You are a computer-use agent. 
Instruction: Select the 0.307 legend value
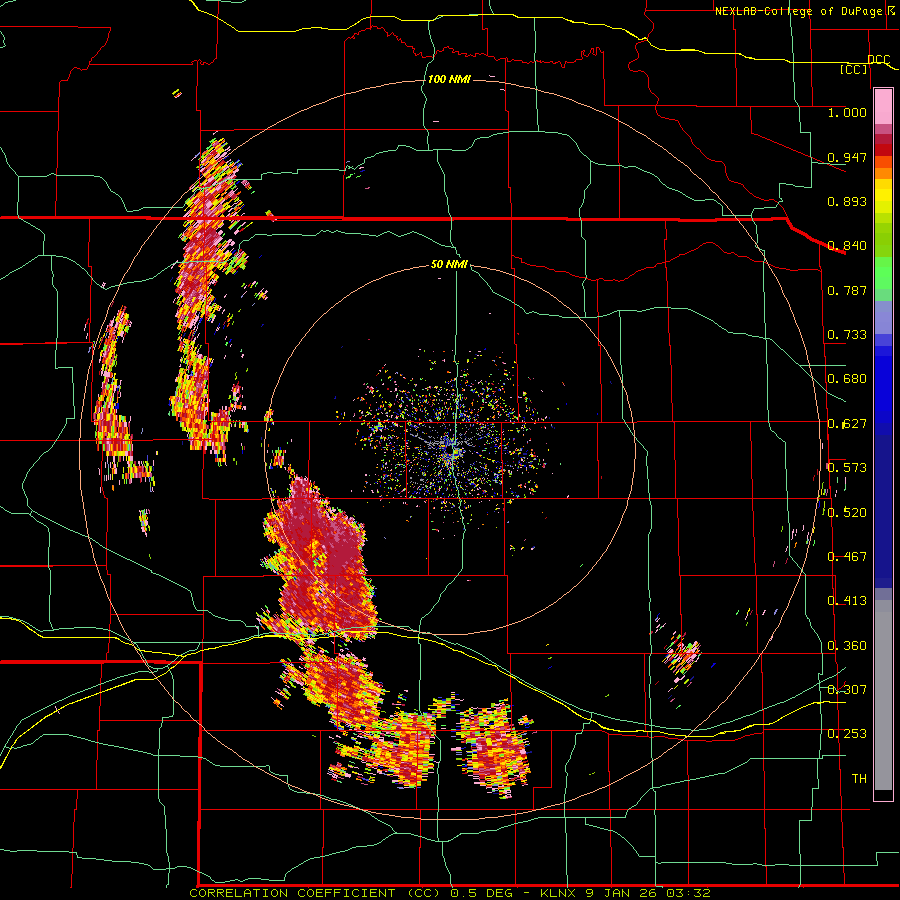pyautogui.click(x=847, y=689)
